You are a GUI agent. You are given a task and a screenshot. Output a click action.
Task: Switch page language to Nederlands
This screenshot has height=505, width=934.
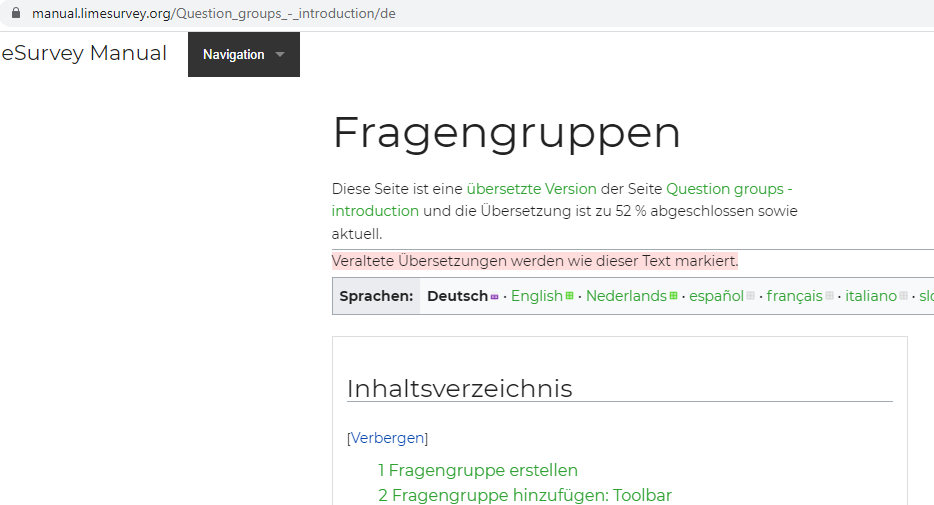coord(625,296)
